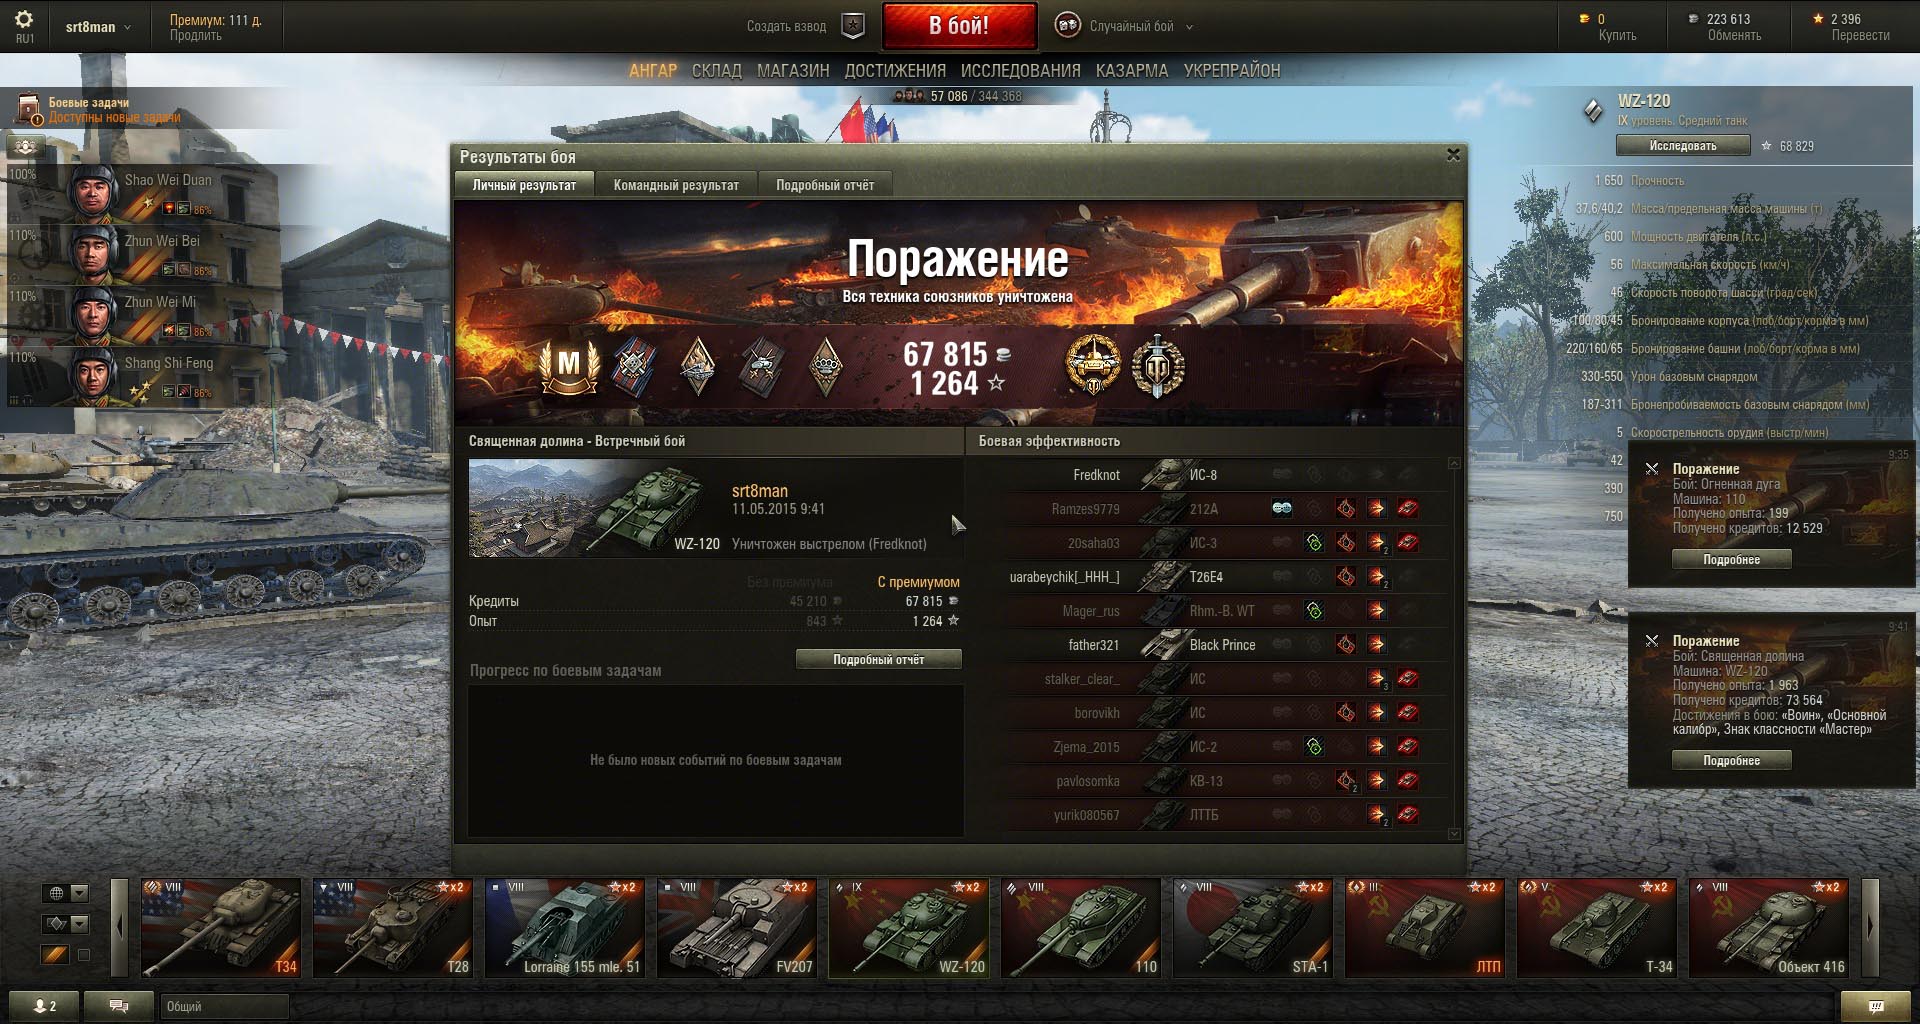Viewport: 1920px width, 1024px height.
Task: Toggle the orange stripe favorites filter button
Action: pos(55,955)
